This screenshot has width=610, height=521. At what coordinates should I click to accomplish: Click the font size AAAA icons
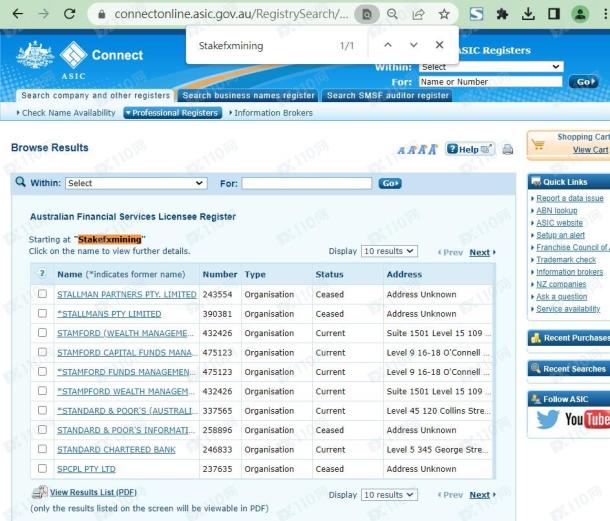coord(417,149)
